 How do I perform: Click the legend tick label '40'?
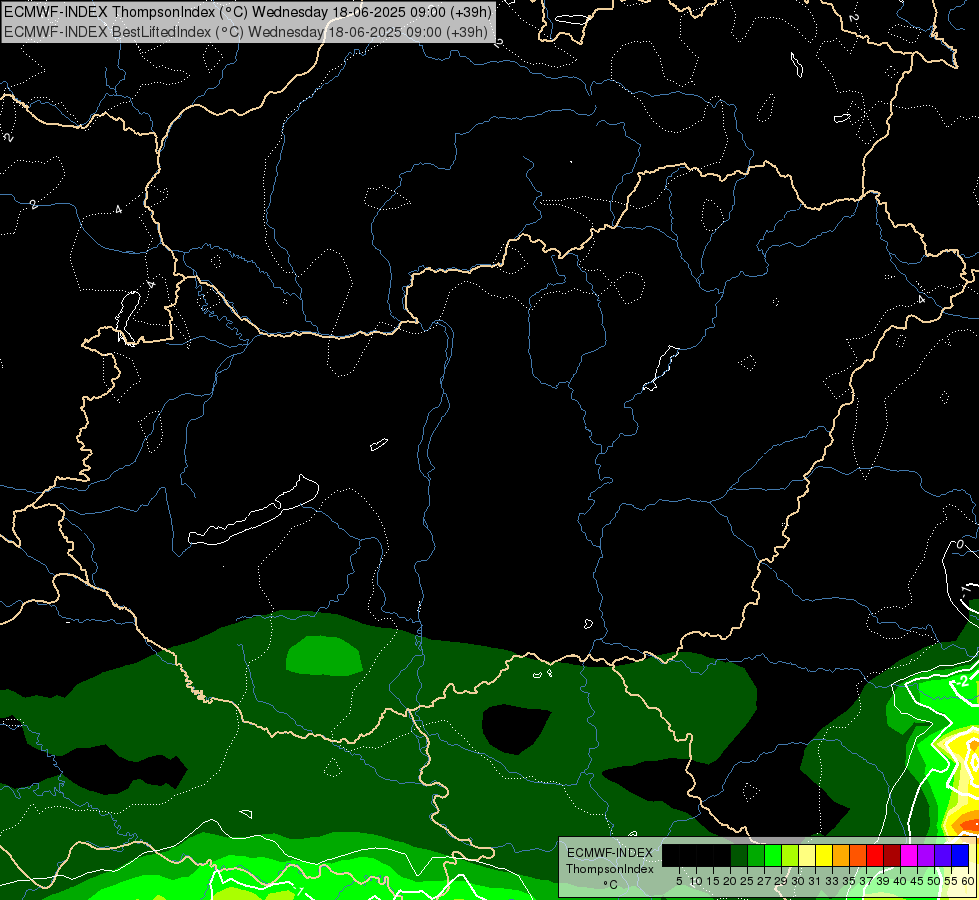[x=900, y=881]
